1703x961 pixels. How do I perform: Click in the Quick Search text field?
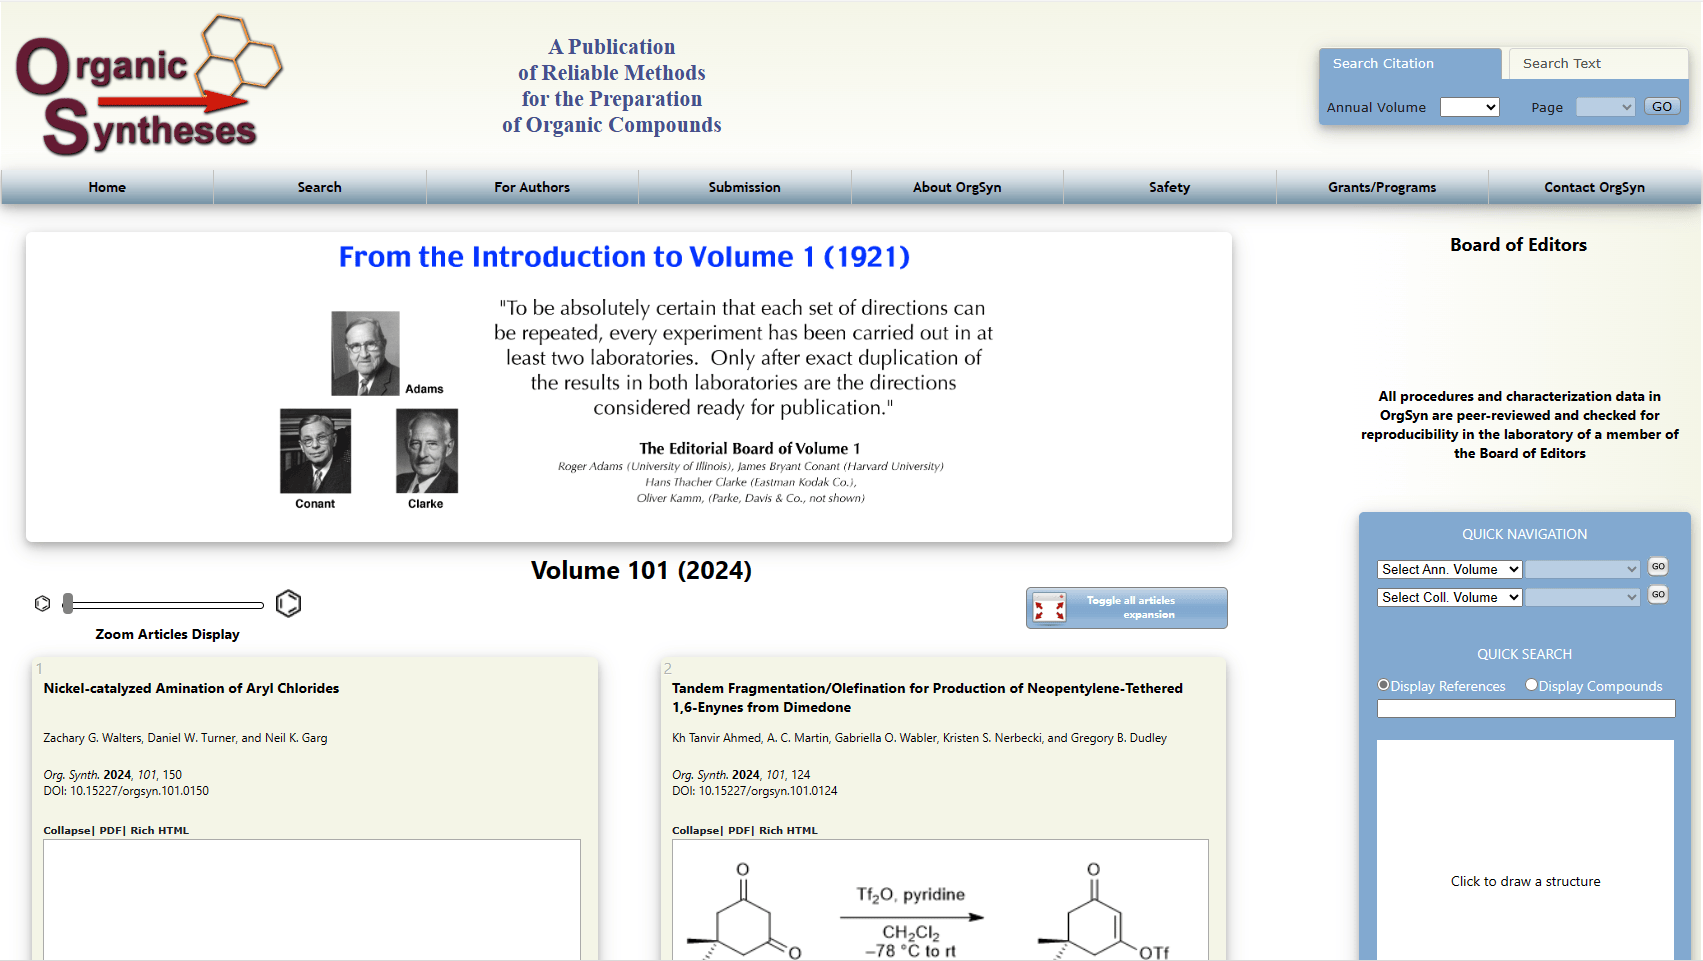click(x=1526, y=708)
